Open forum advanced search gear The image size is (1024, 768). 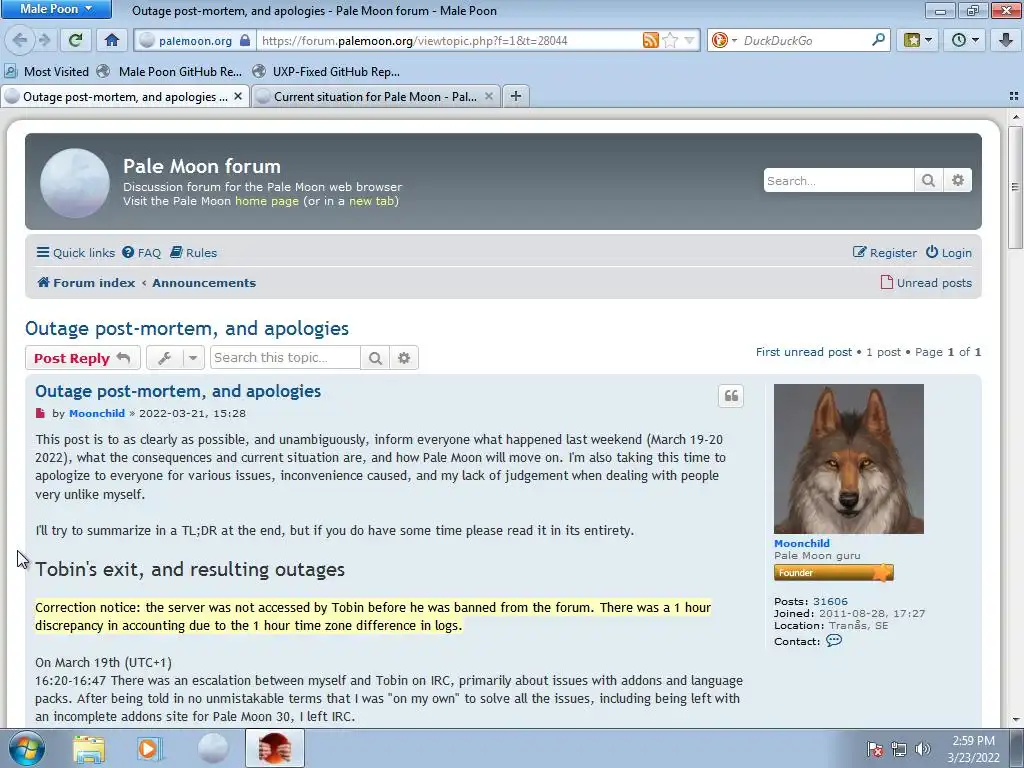point(957,180)
